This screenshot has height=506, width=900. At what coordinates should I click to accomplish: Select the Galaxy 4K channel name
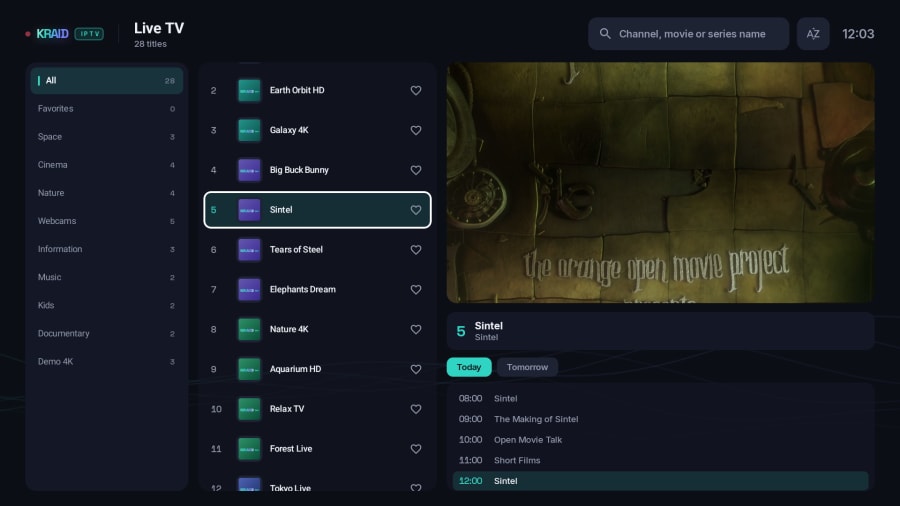click(x=289, y=130)
